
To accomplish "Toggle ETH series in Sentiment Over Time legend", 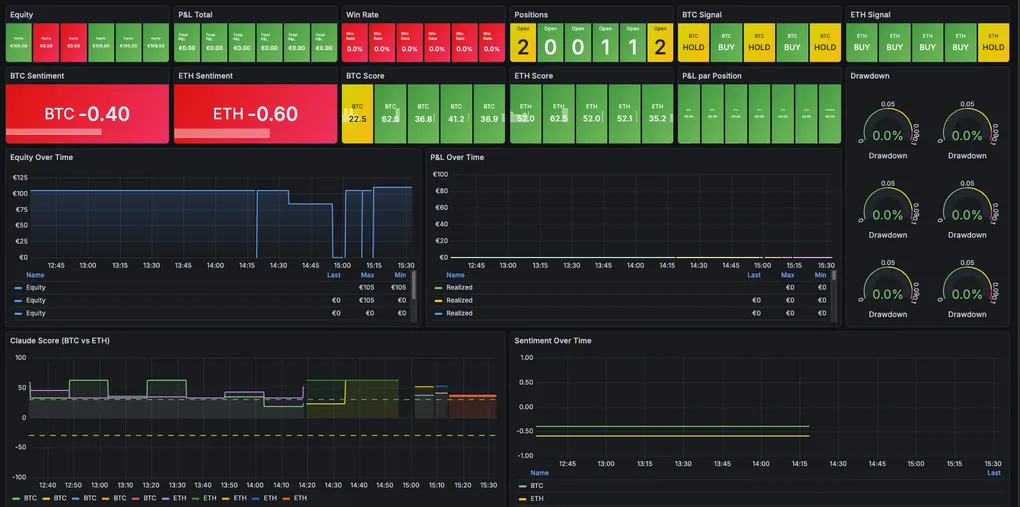I will tap(537, 498).
